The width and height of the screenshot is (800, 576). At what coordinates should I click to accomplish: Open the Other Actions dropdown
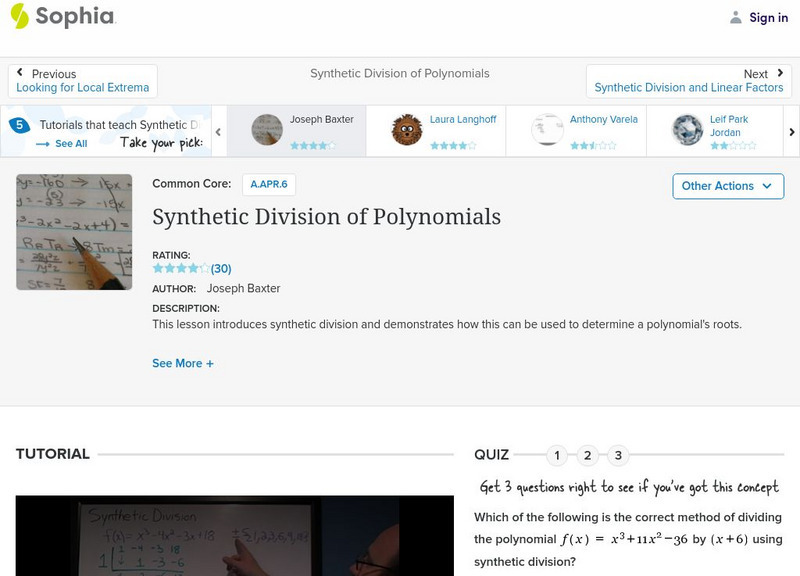pos(727,186)
